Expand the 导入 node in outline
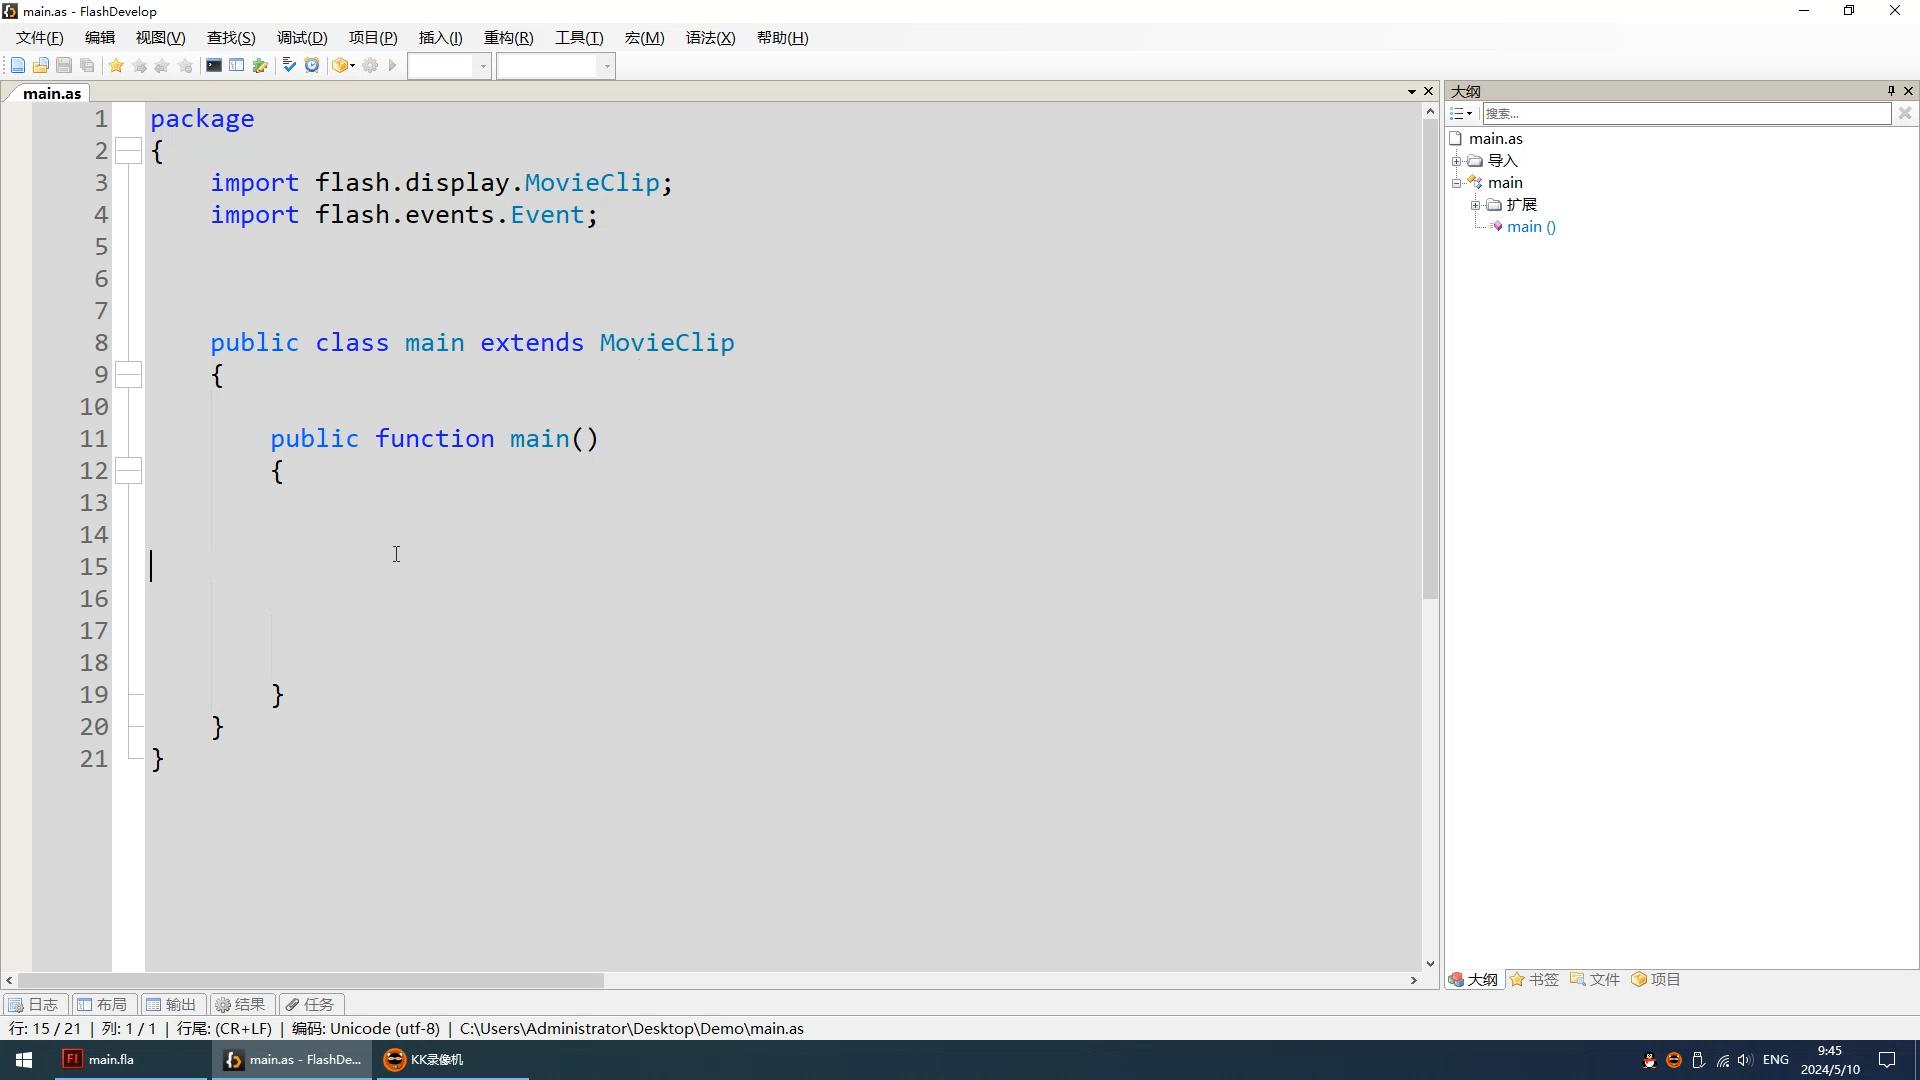1920x1080 pixels. click(x=1457, y=161)
